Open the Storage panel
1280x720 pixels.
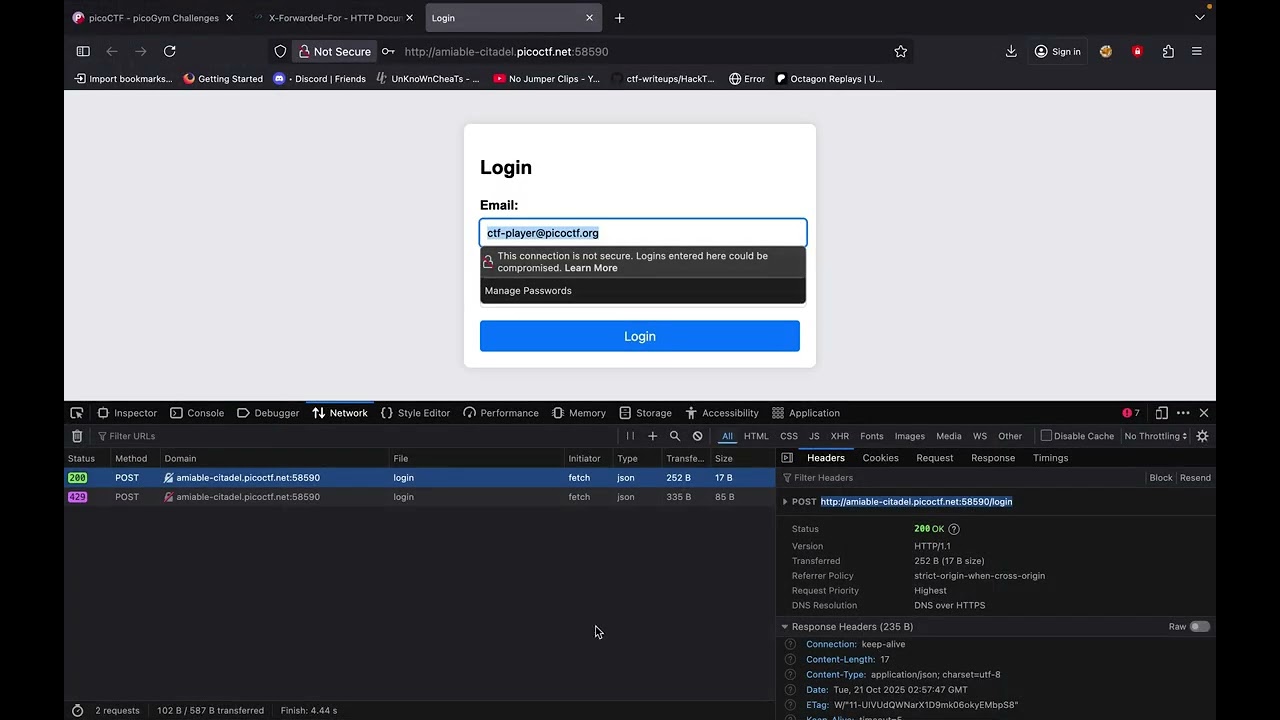(x=645, y=413)
